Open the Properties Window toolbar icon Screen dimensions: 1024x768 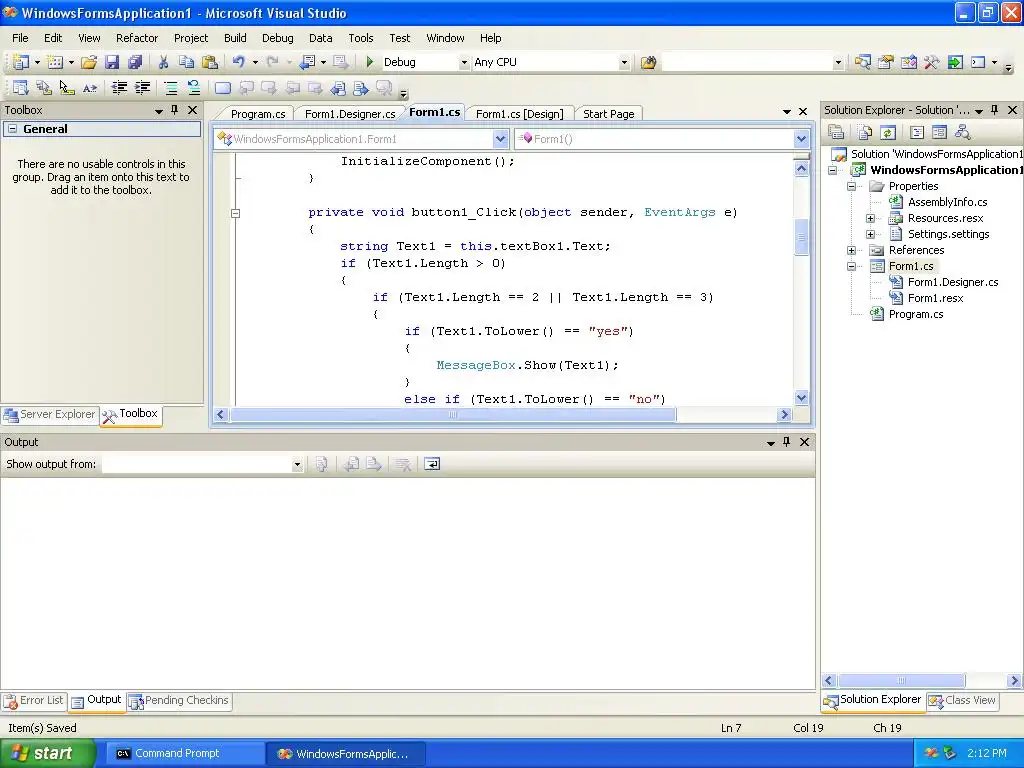pyautogui.click(x=886, y=62)
